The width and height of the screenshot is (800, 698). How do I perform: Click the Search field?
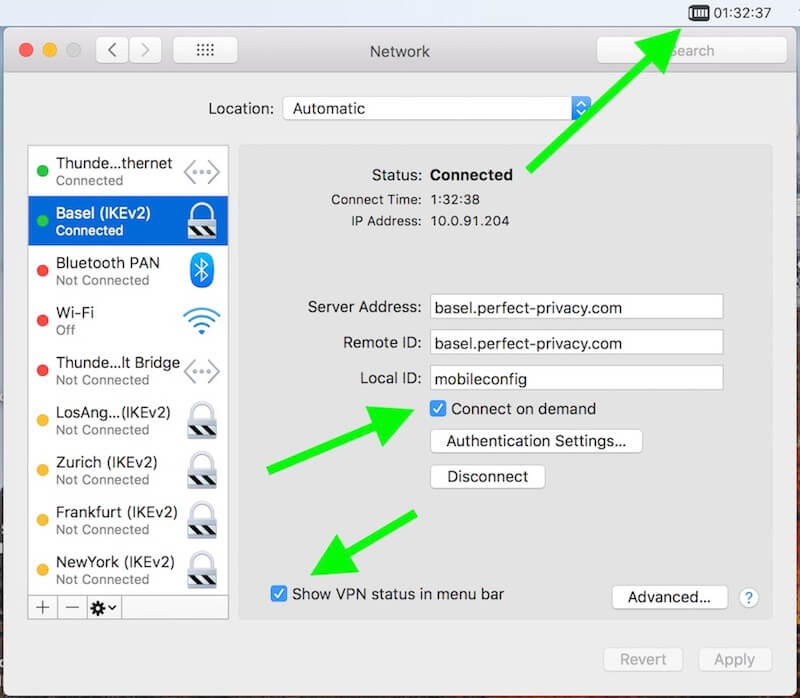[692, 50]
